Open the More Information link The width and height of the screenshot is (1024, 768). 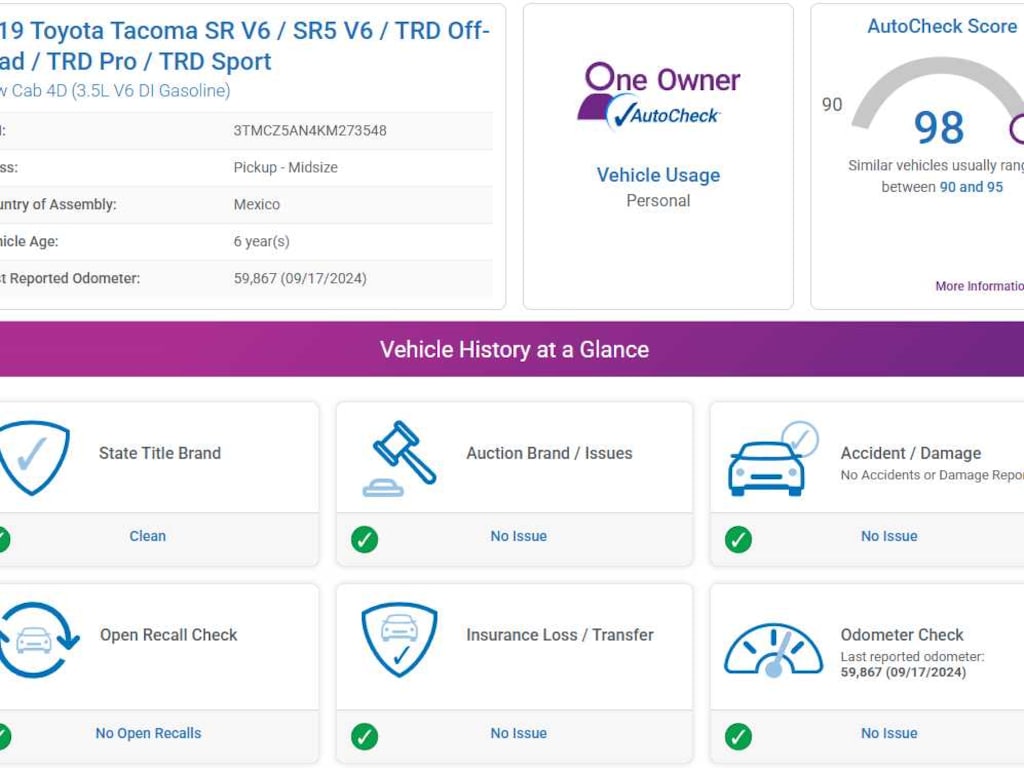pyautogui.click(x=978, y=286)
